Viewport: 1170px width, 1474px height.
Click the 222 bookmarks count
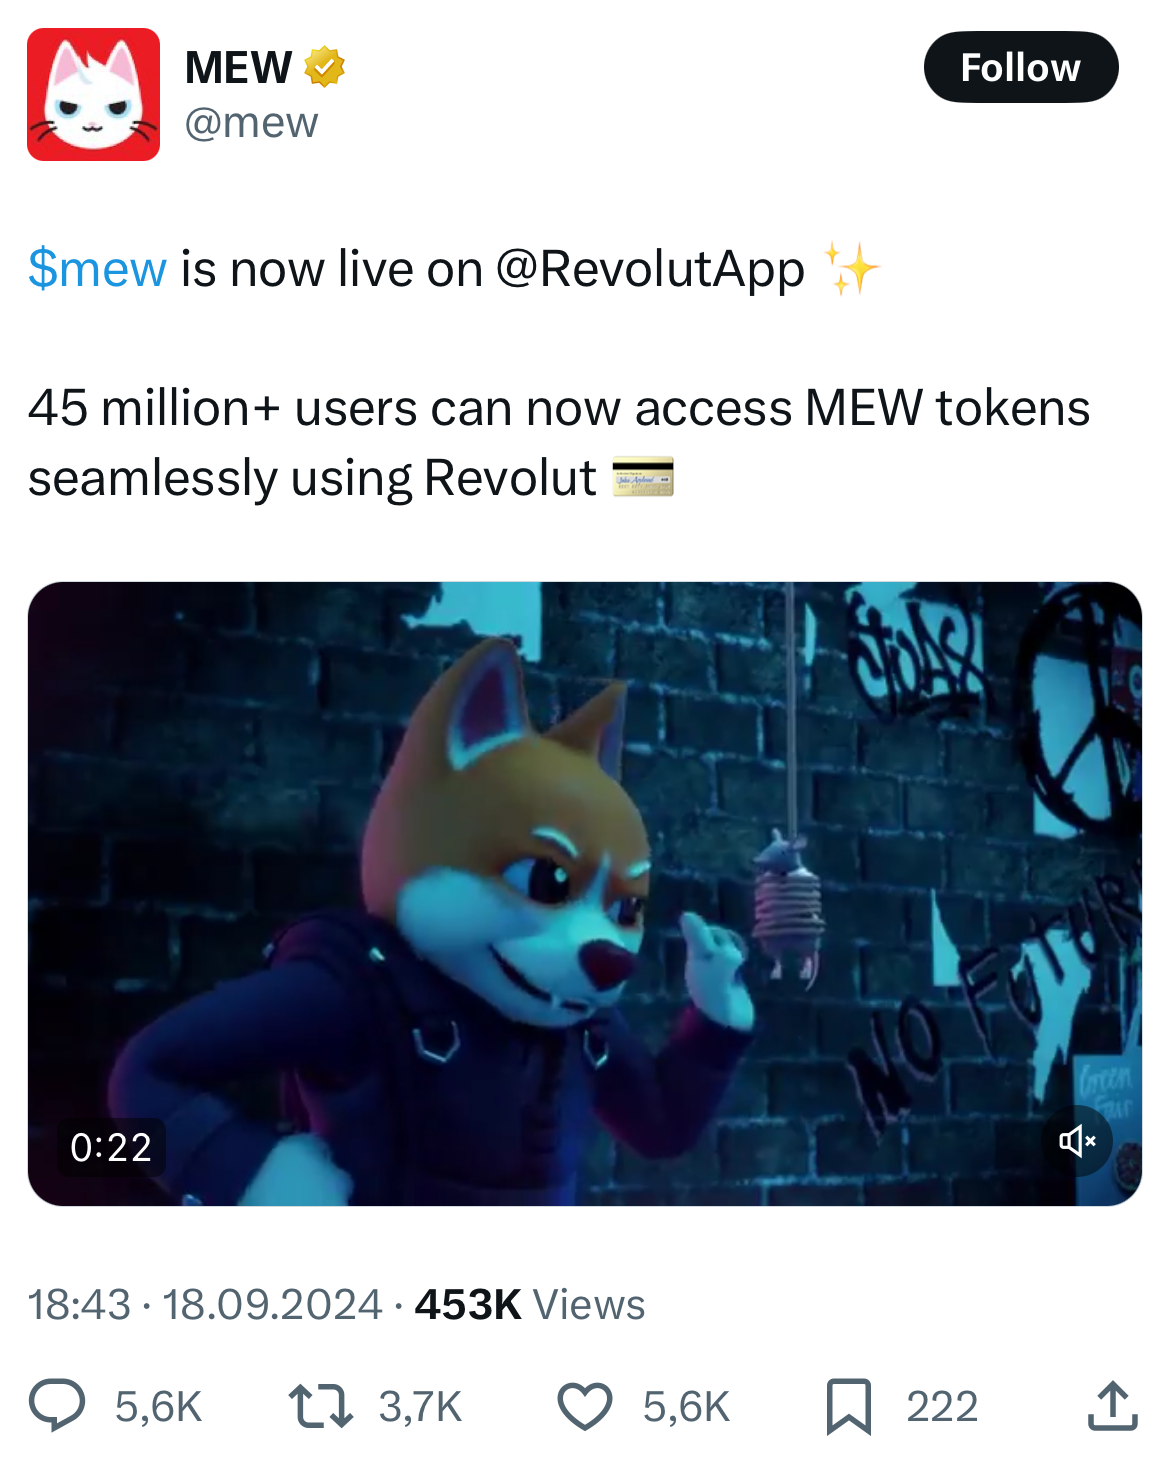coord(942,1406)
